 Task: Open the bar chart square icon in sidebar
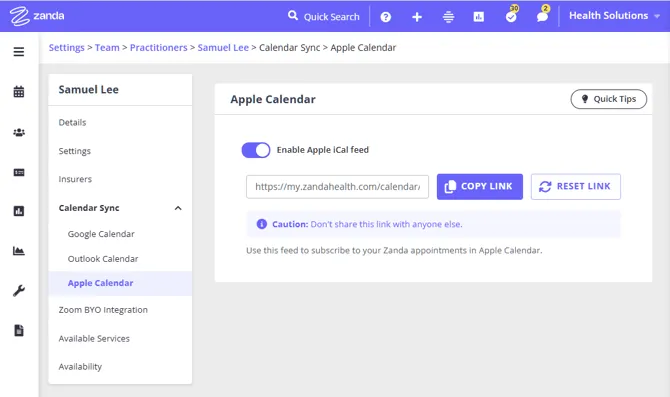[19, 211]
